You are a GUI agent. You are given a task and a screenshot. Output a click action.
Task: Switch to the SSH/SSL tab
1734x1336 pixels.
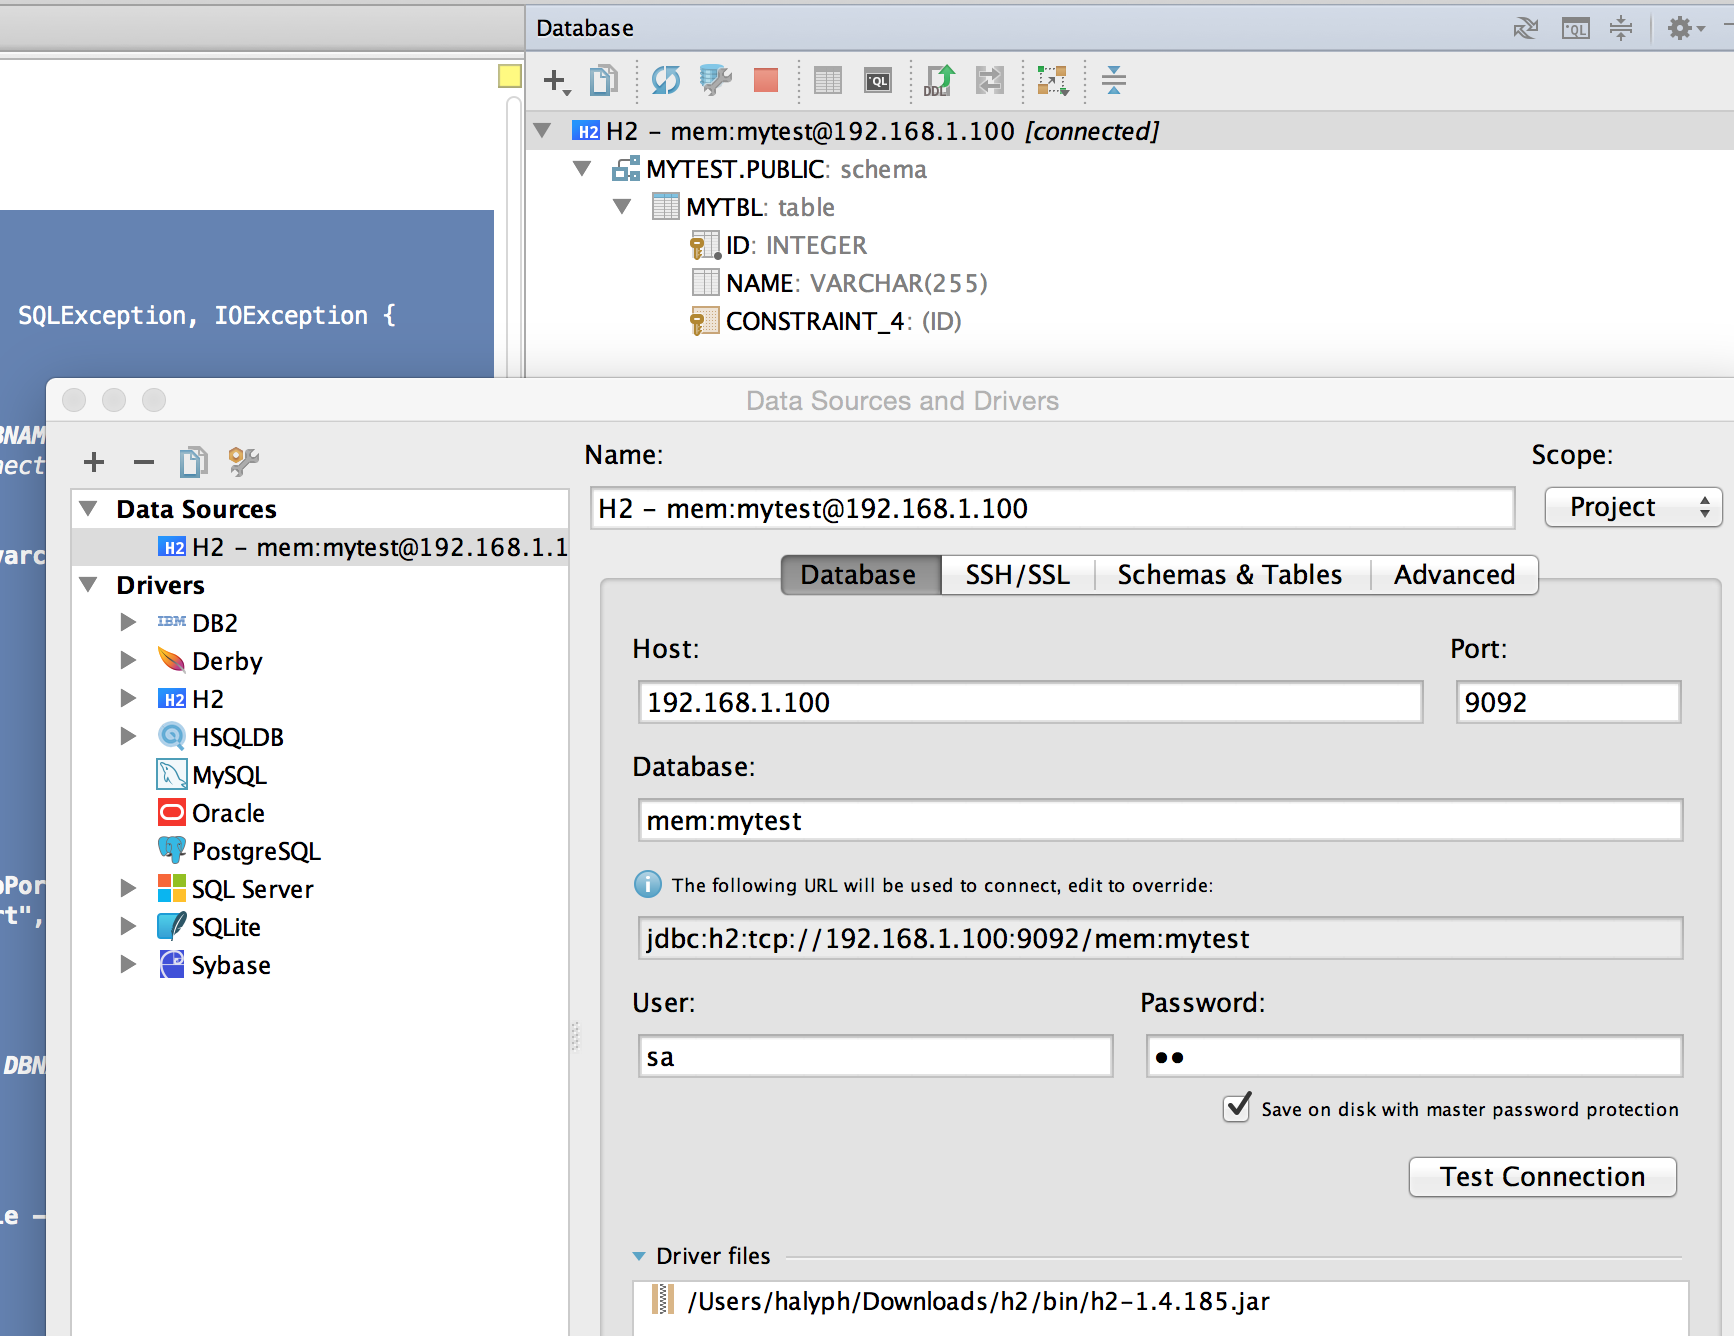pos(1018,575)
